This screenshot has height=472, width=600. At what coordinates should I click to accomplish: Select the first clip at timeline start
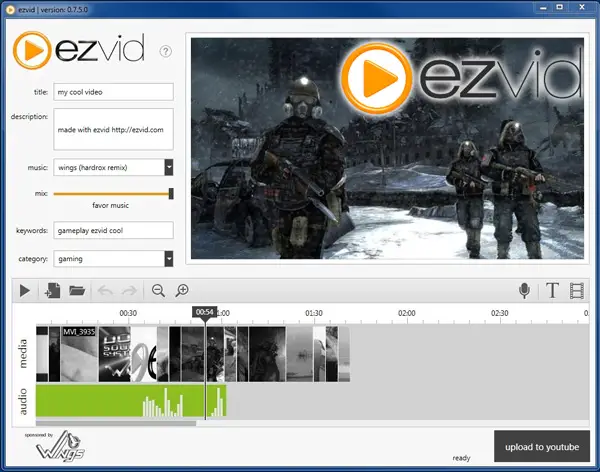tap(42, 354)
